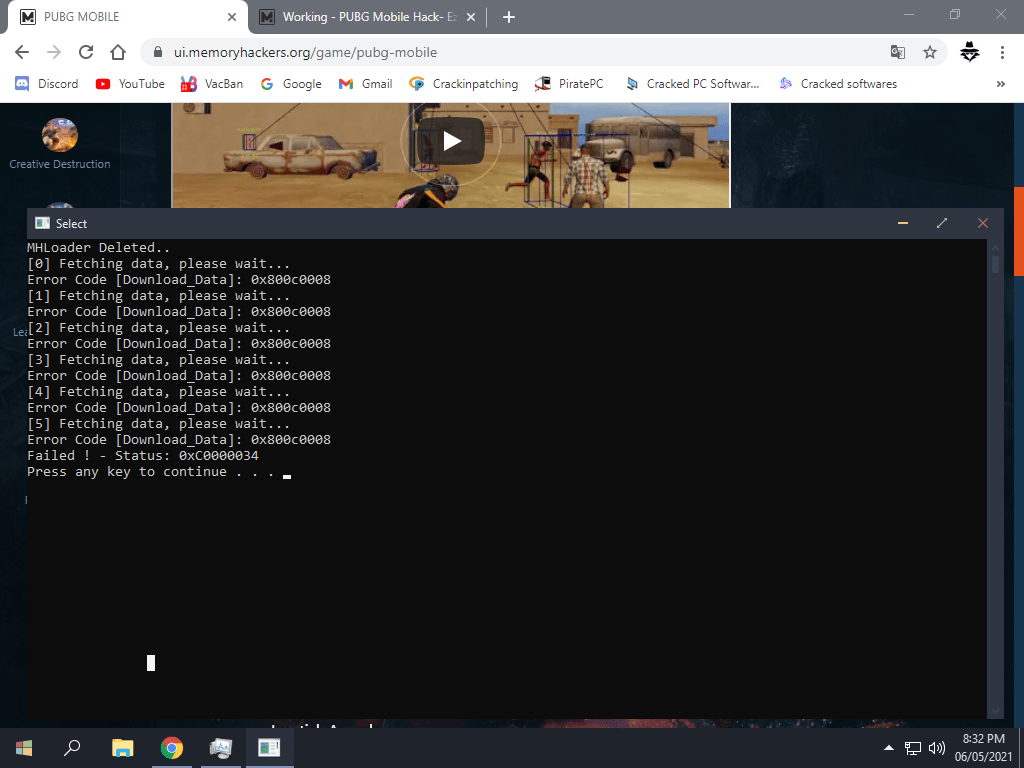1024x768 pixels.
Task: Select Creative Destruction game in sidebar
Action: click(59, 135)
